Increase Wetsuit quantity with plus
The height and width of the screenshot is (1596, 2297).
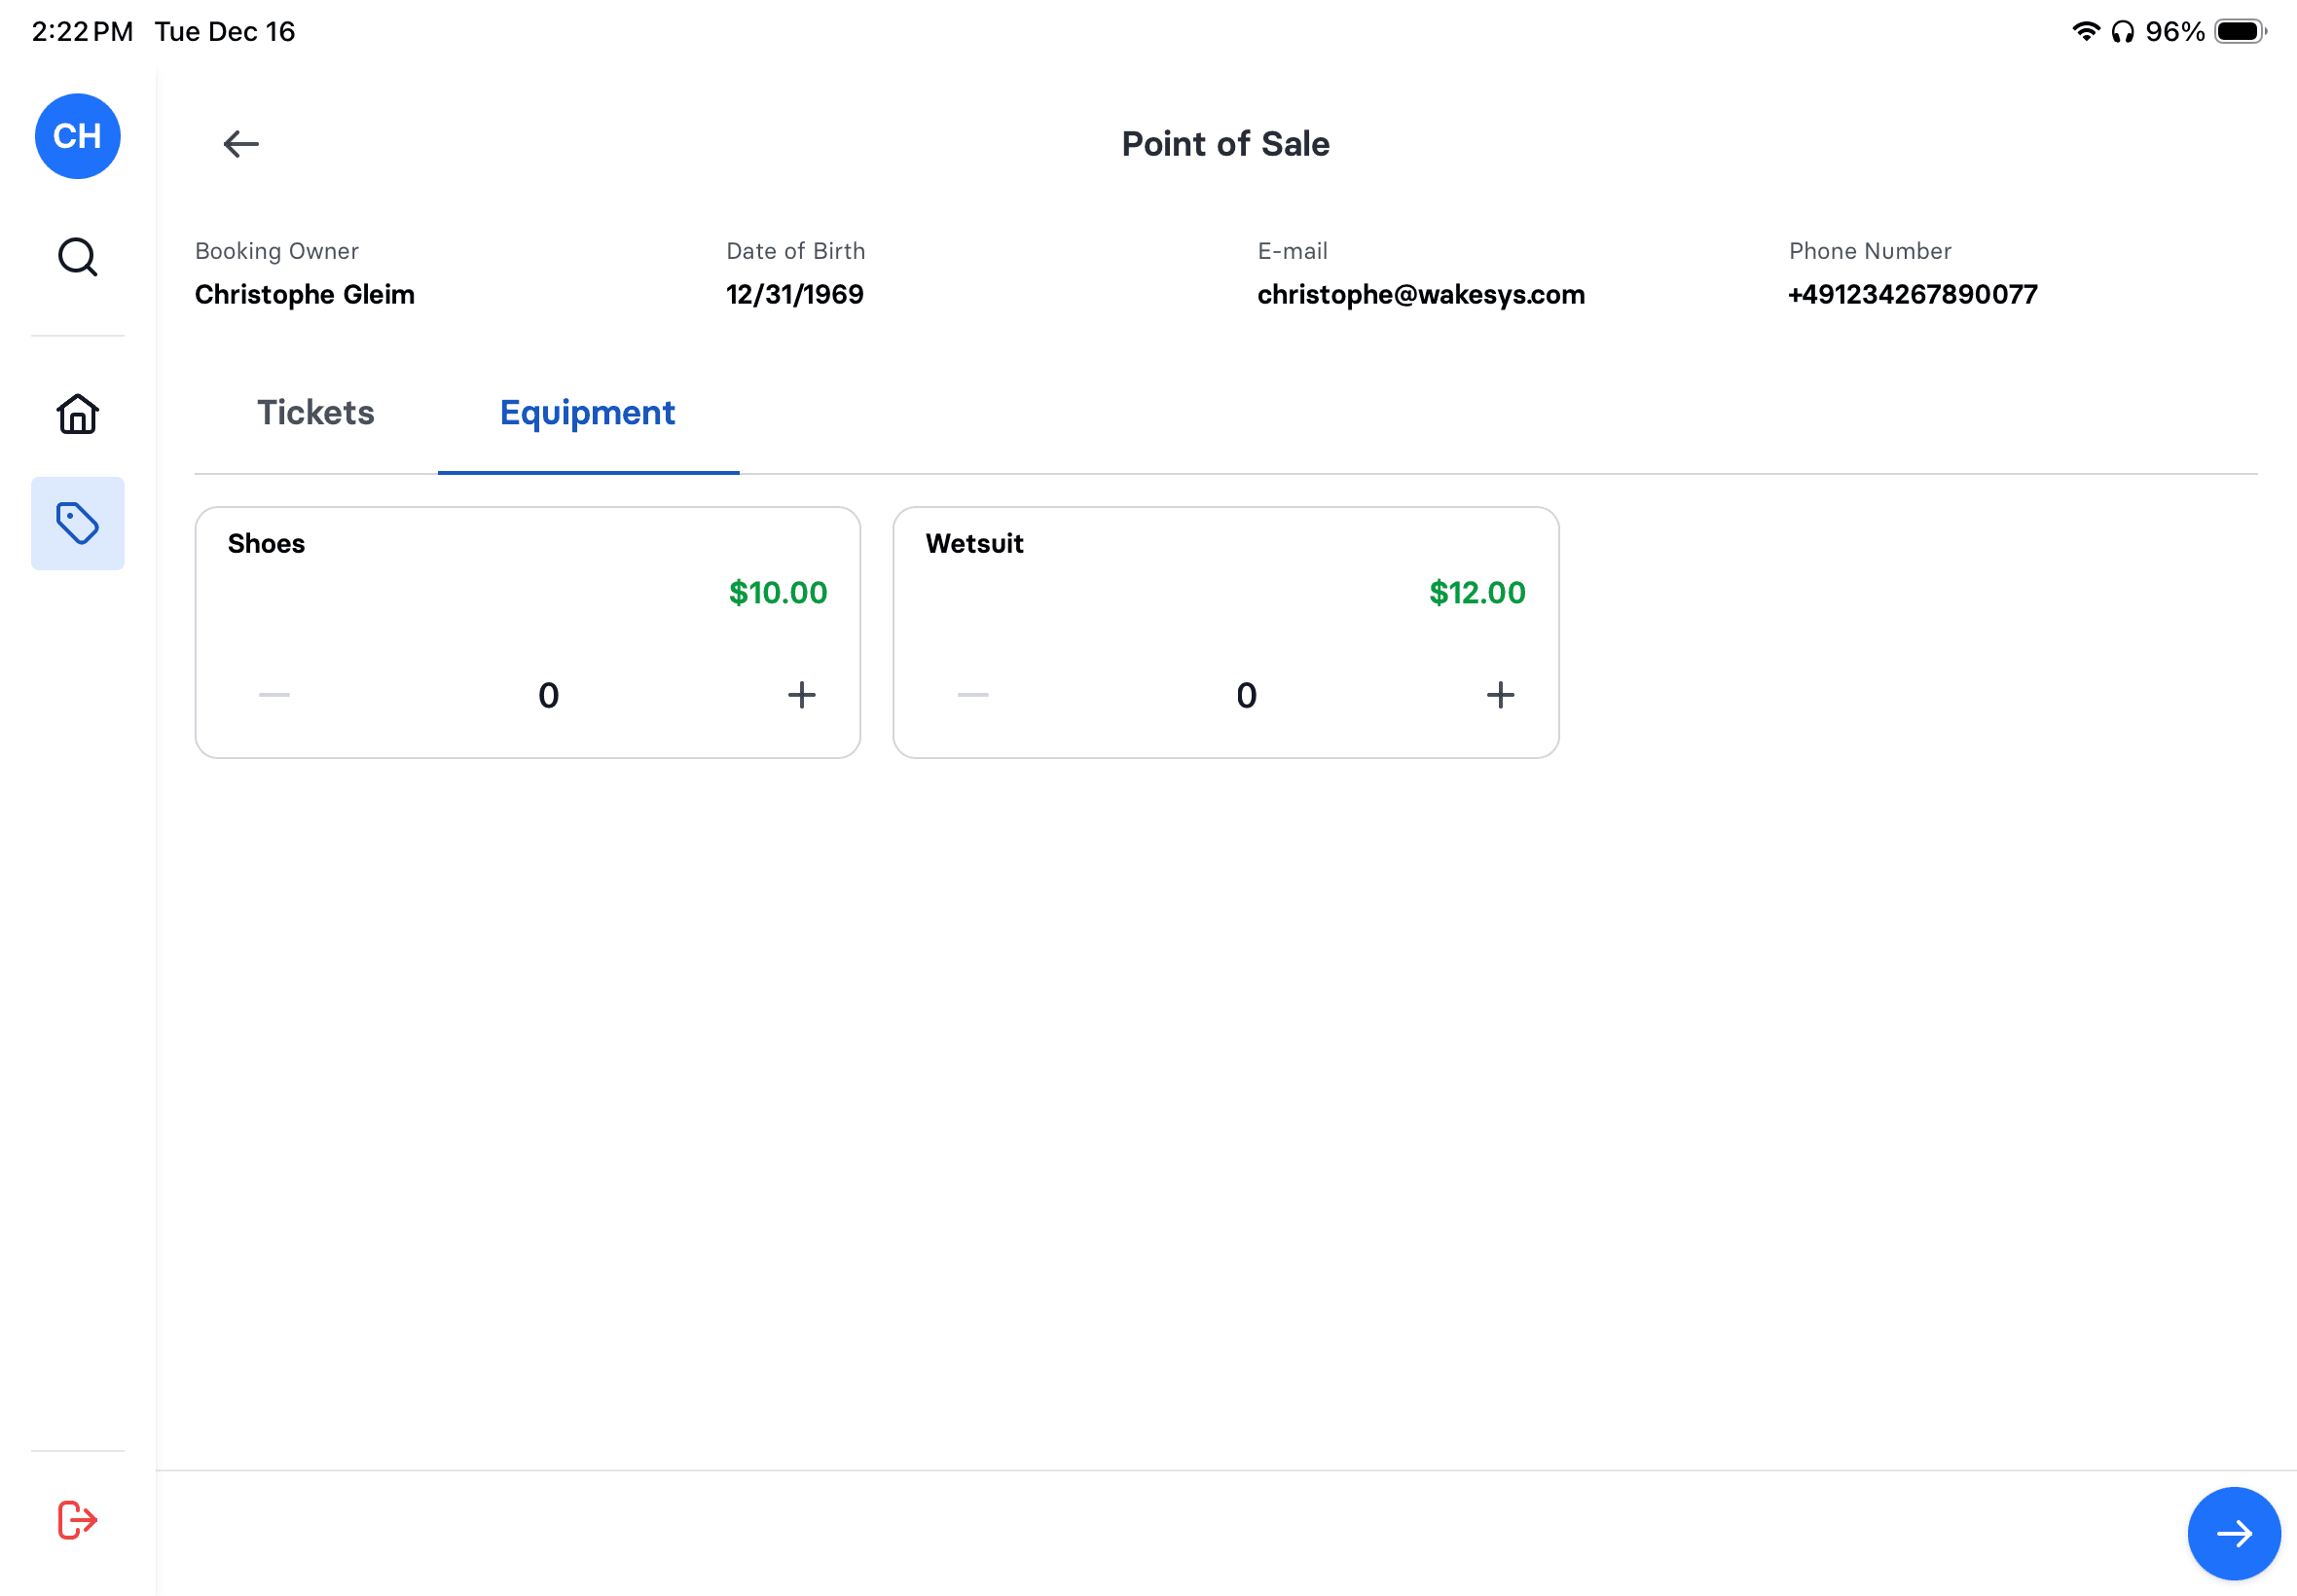1500,695
